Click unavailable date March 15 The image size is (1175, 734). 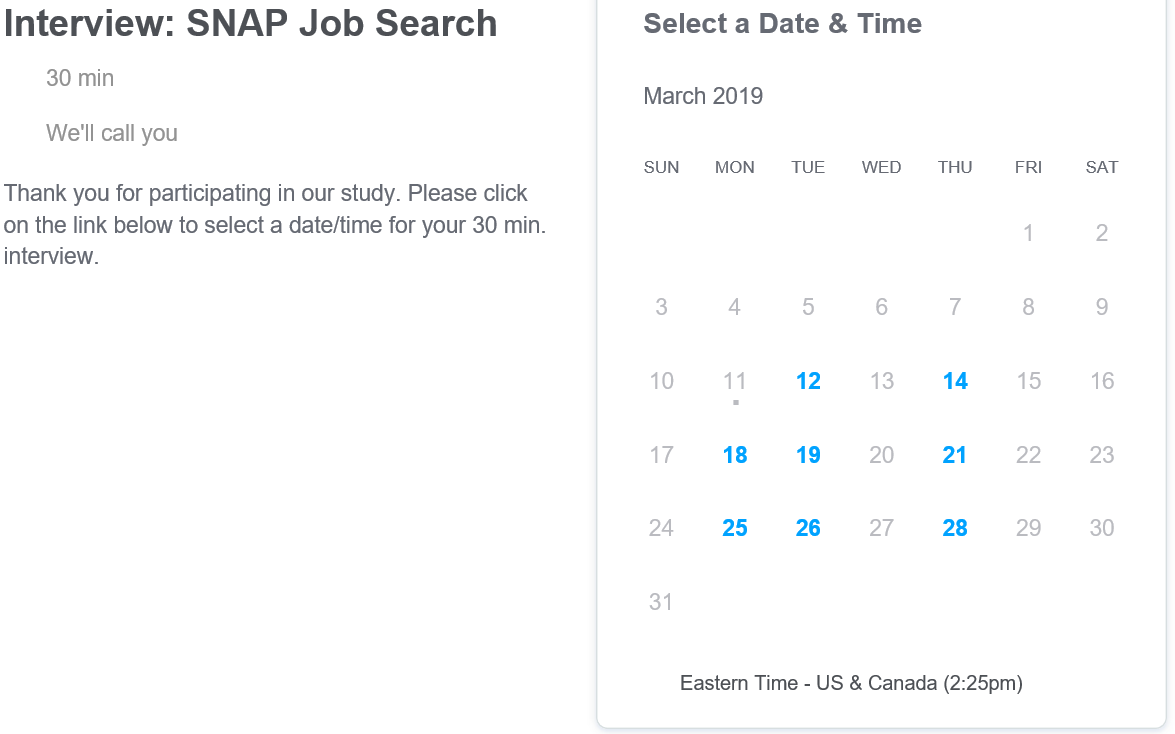(x=1028, y=381)
